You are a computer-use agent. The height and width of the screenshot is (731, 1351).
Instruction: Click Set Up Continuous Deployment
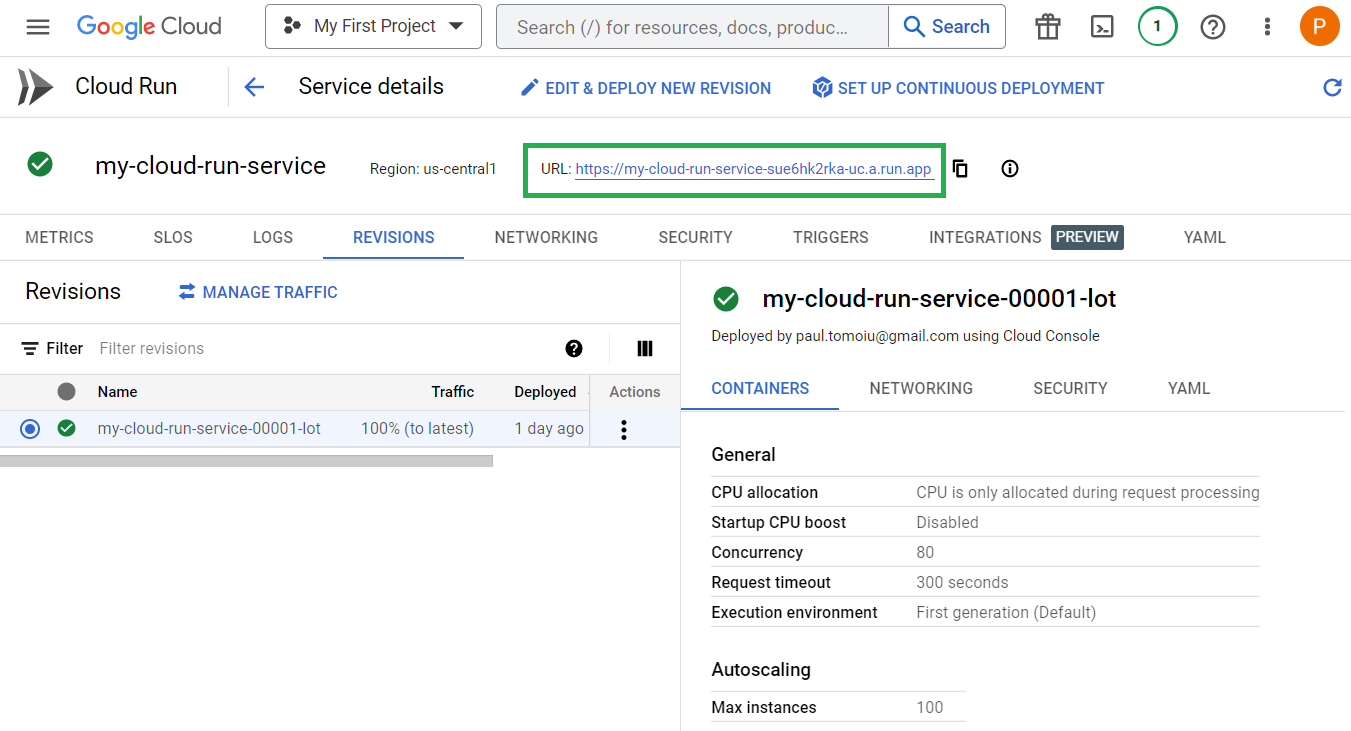pyautogui.click(x=958, y=88)
